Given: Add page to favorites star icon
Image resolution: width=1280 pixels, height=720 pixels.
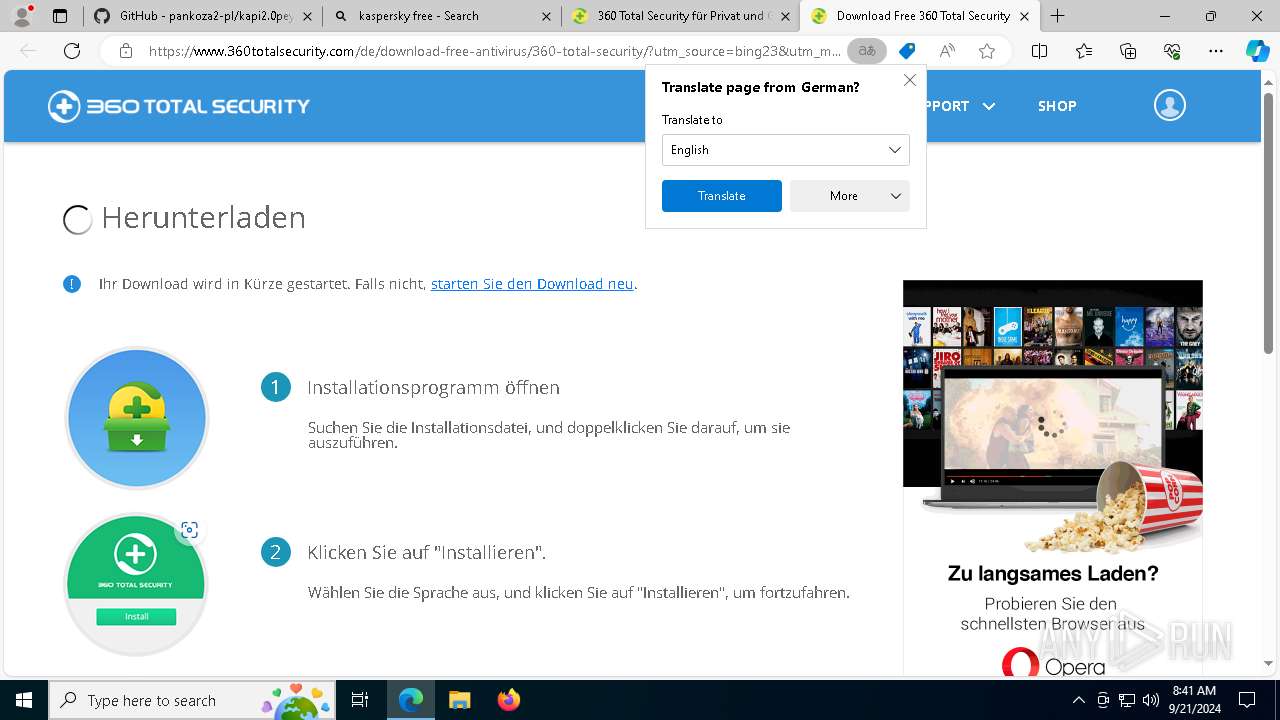Looking at the screenshot, I should click(x=987, y=51).
